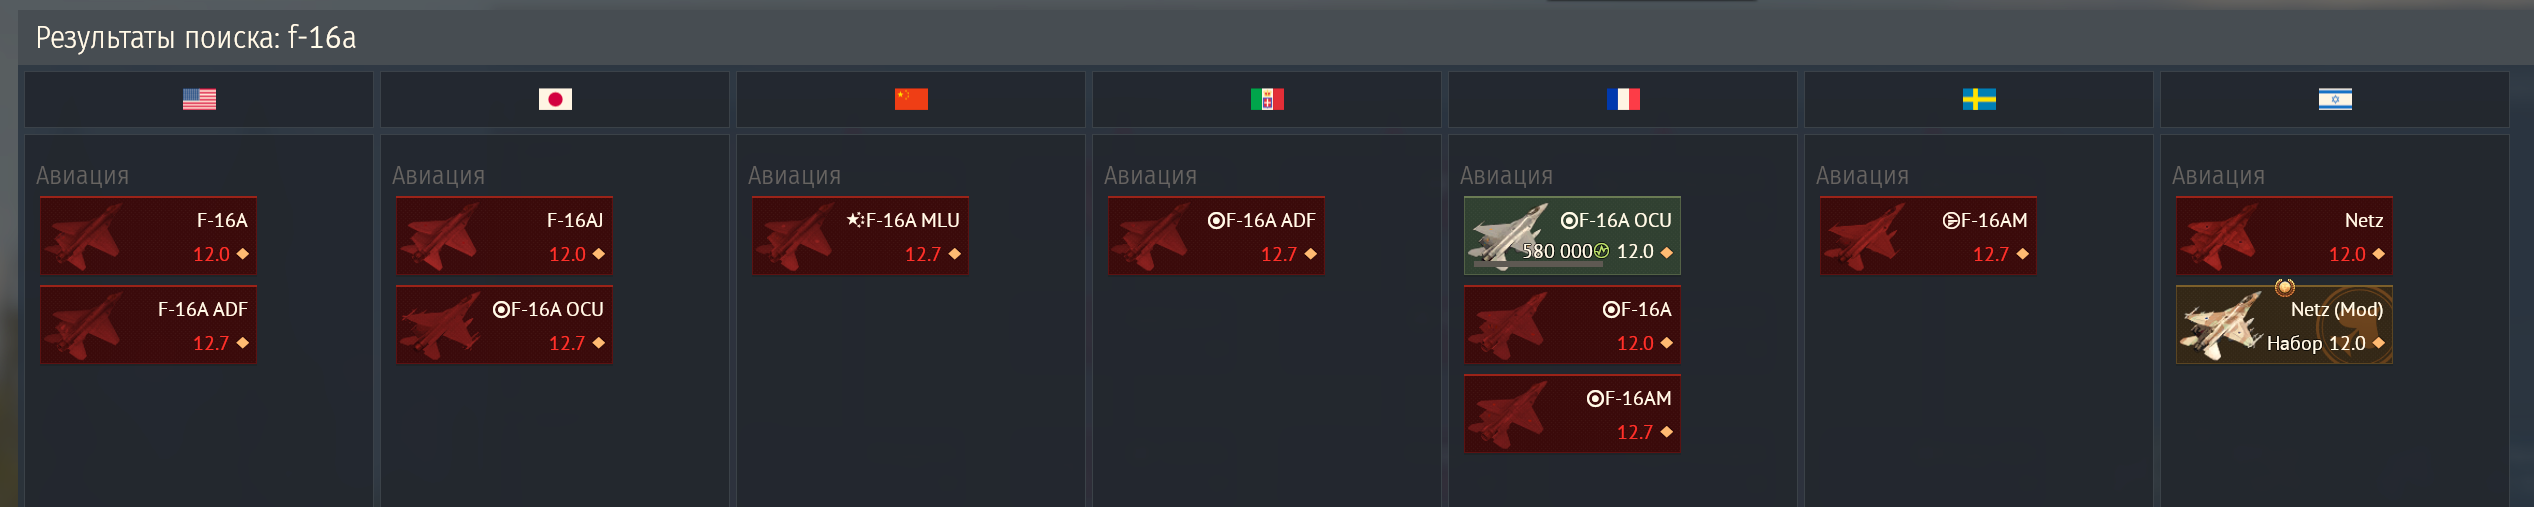
Task: Select the Israeli Netz 12.0 aircraft
Action: [2284, 236]
